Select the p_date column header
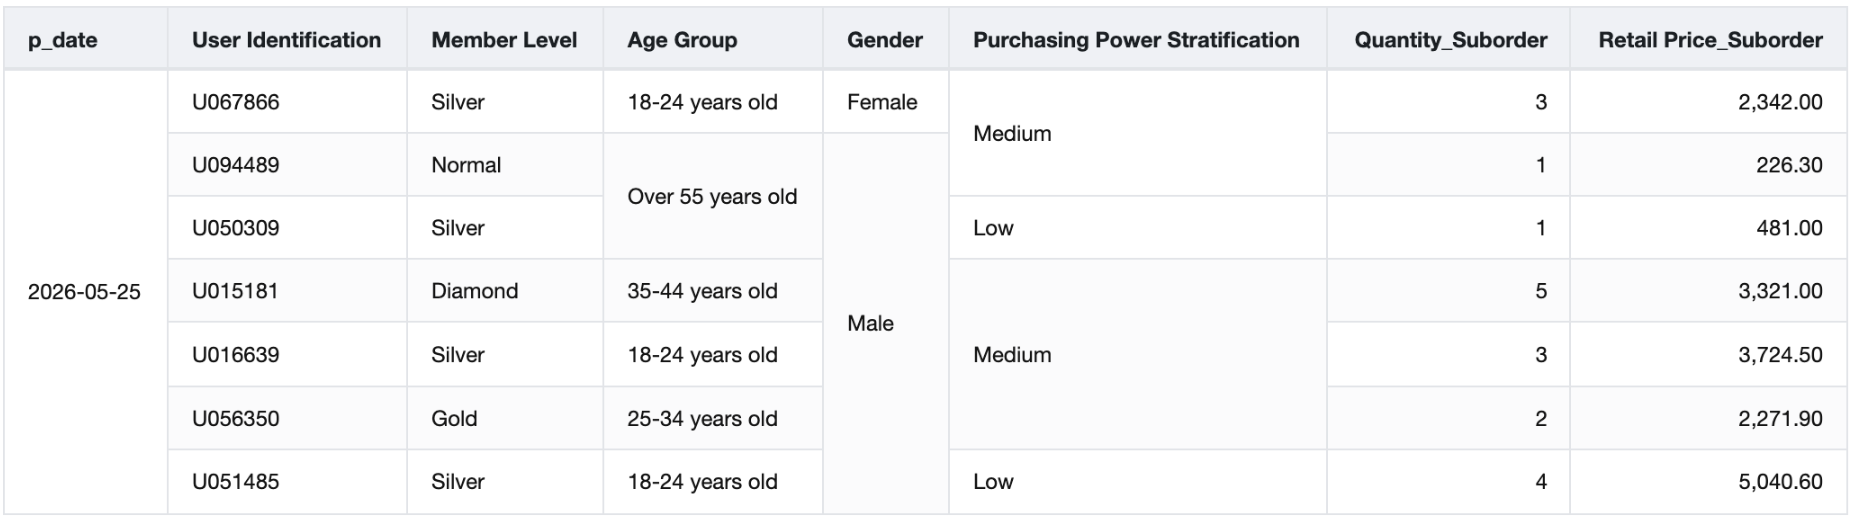The height and width of the screenshot is (532, 1852). tap(85, 40)
